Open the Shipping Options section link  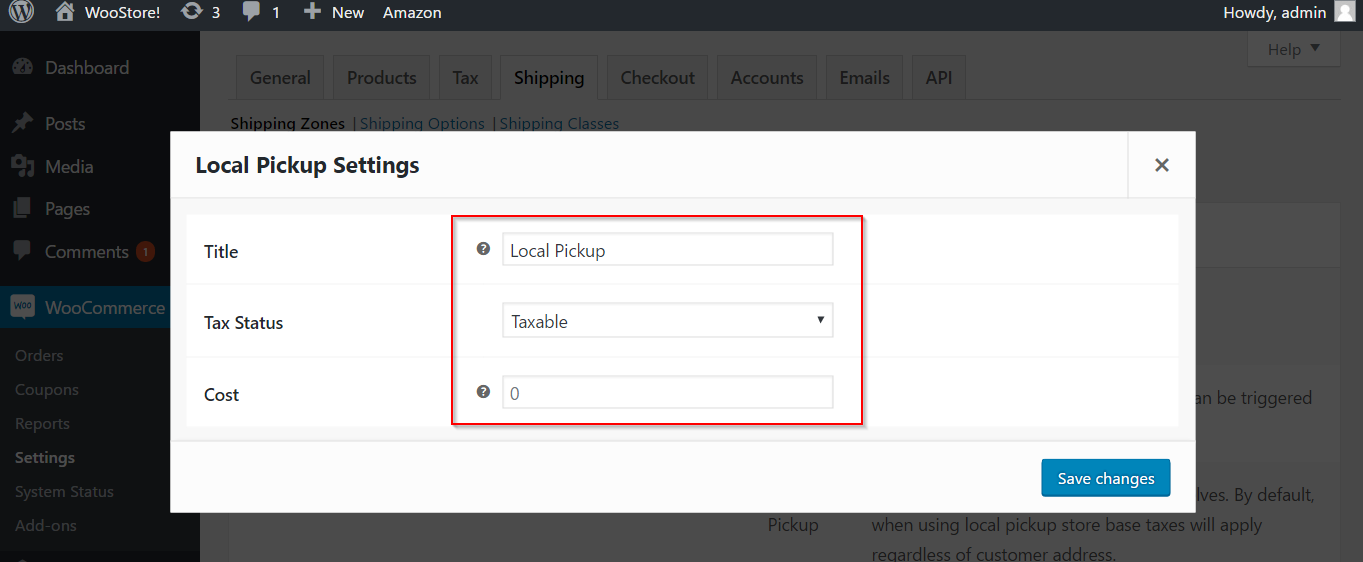click(422, 124)
